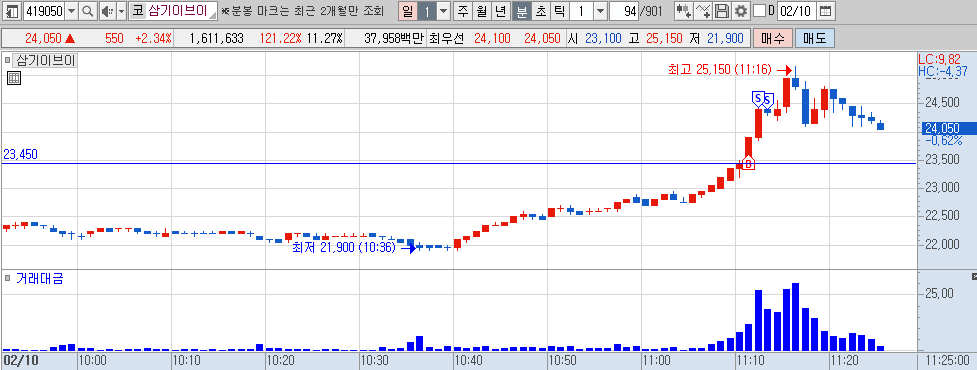
Task: Click the minute interval value field showing 1
Action: [580, 11]
